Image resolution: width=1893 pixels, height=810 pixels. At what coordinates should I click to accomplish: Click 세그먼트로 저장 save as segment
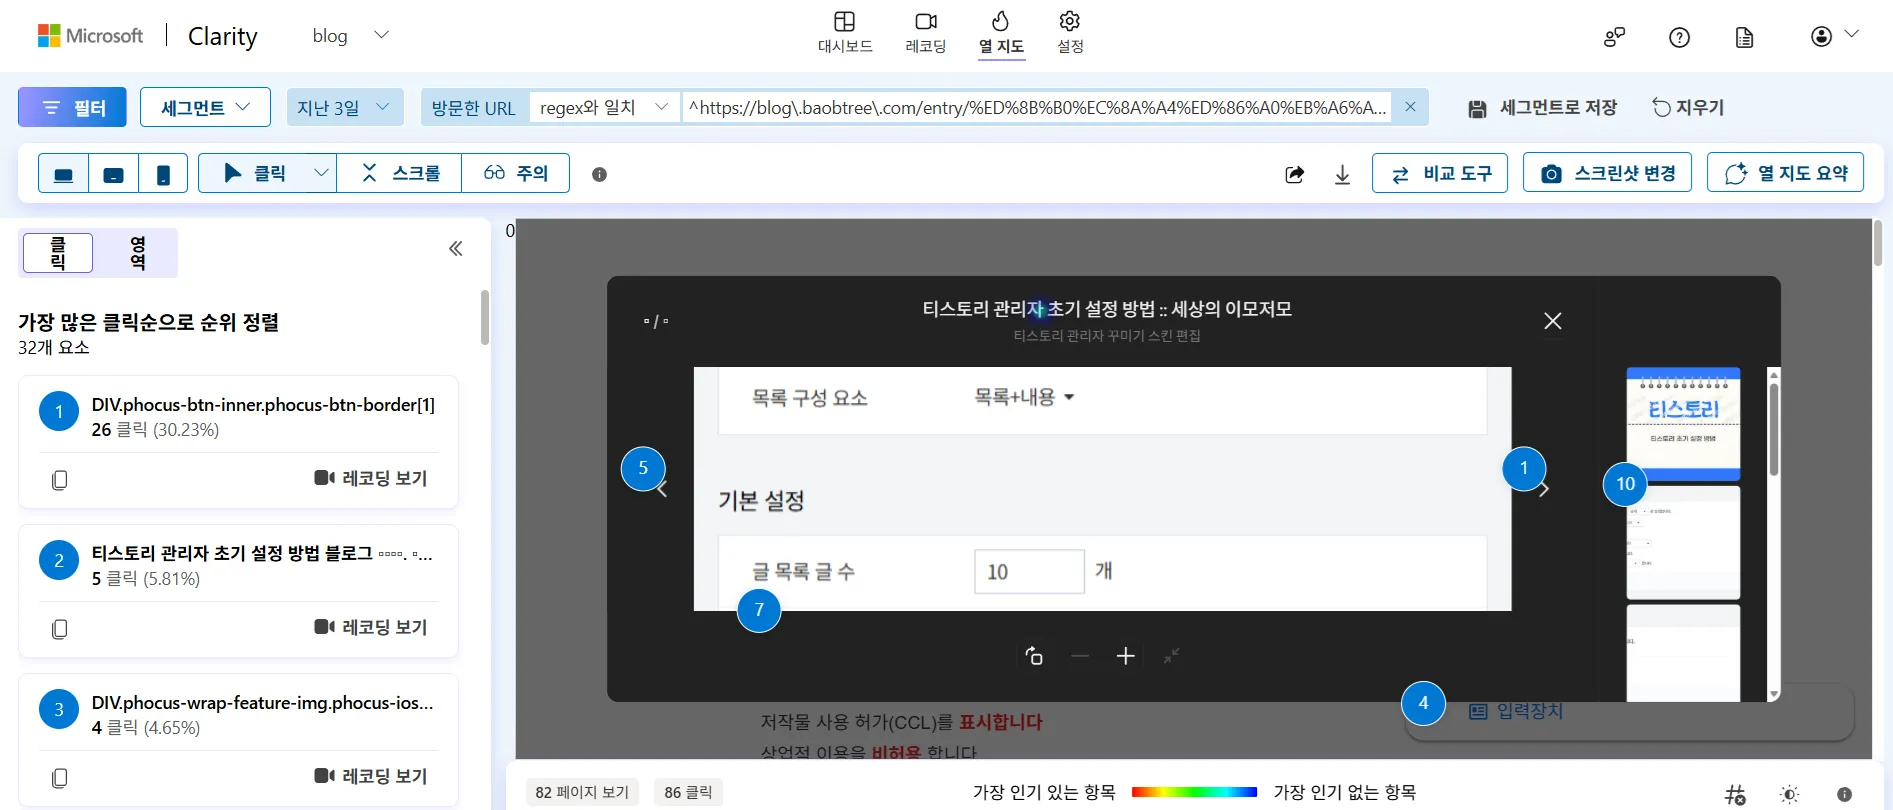(1542, 108)
